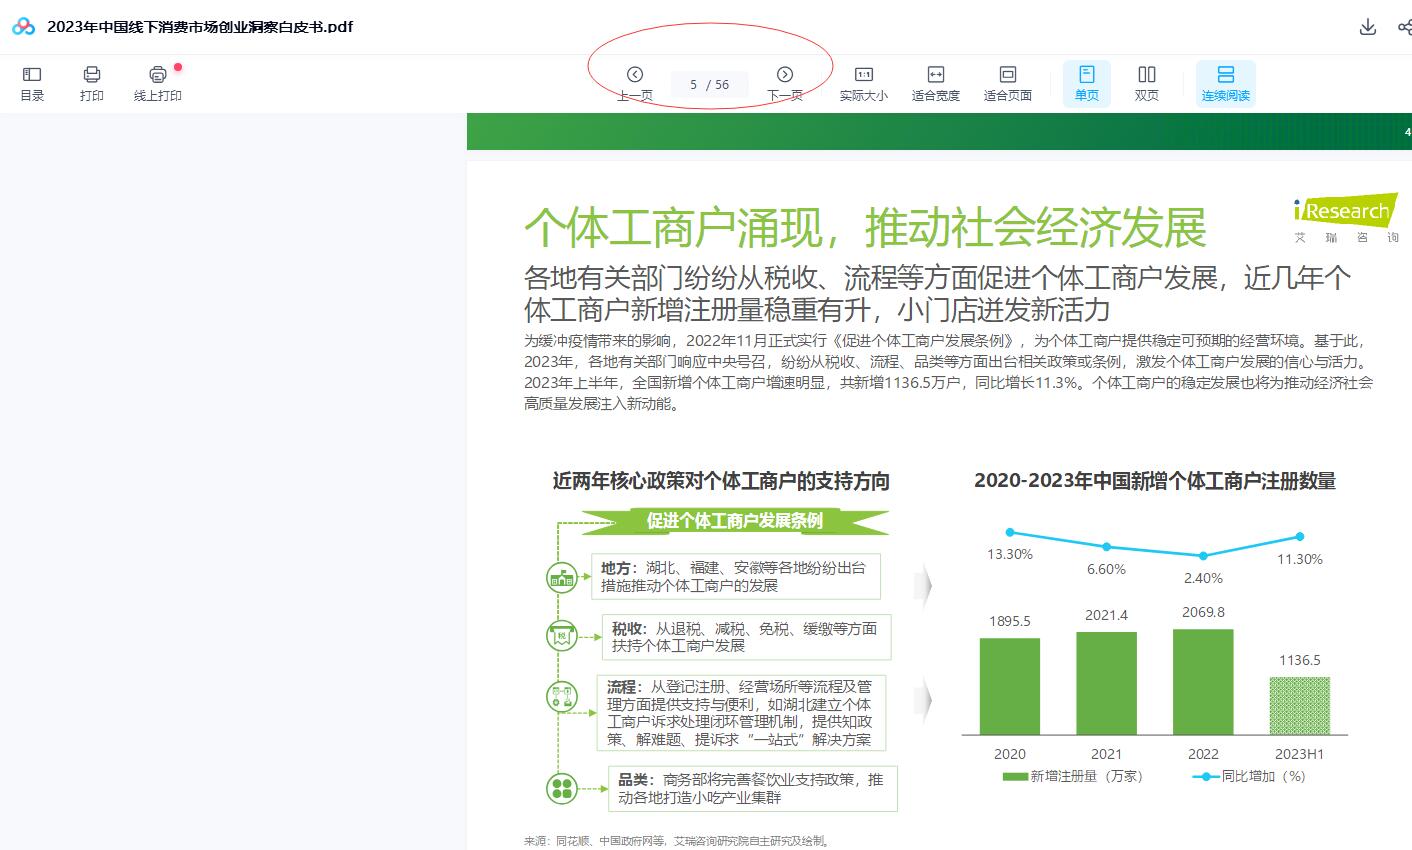
Task: Enable 双页 two-page view
Action: [1146, 83]
